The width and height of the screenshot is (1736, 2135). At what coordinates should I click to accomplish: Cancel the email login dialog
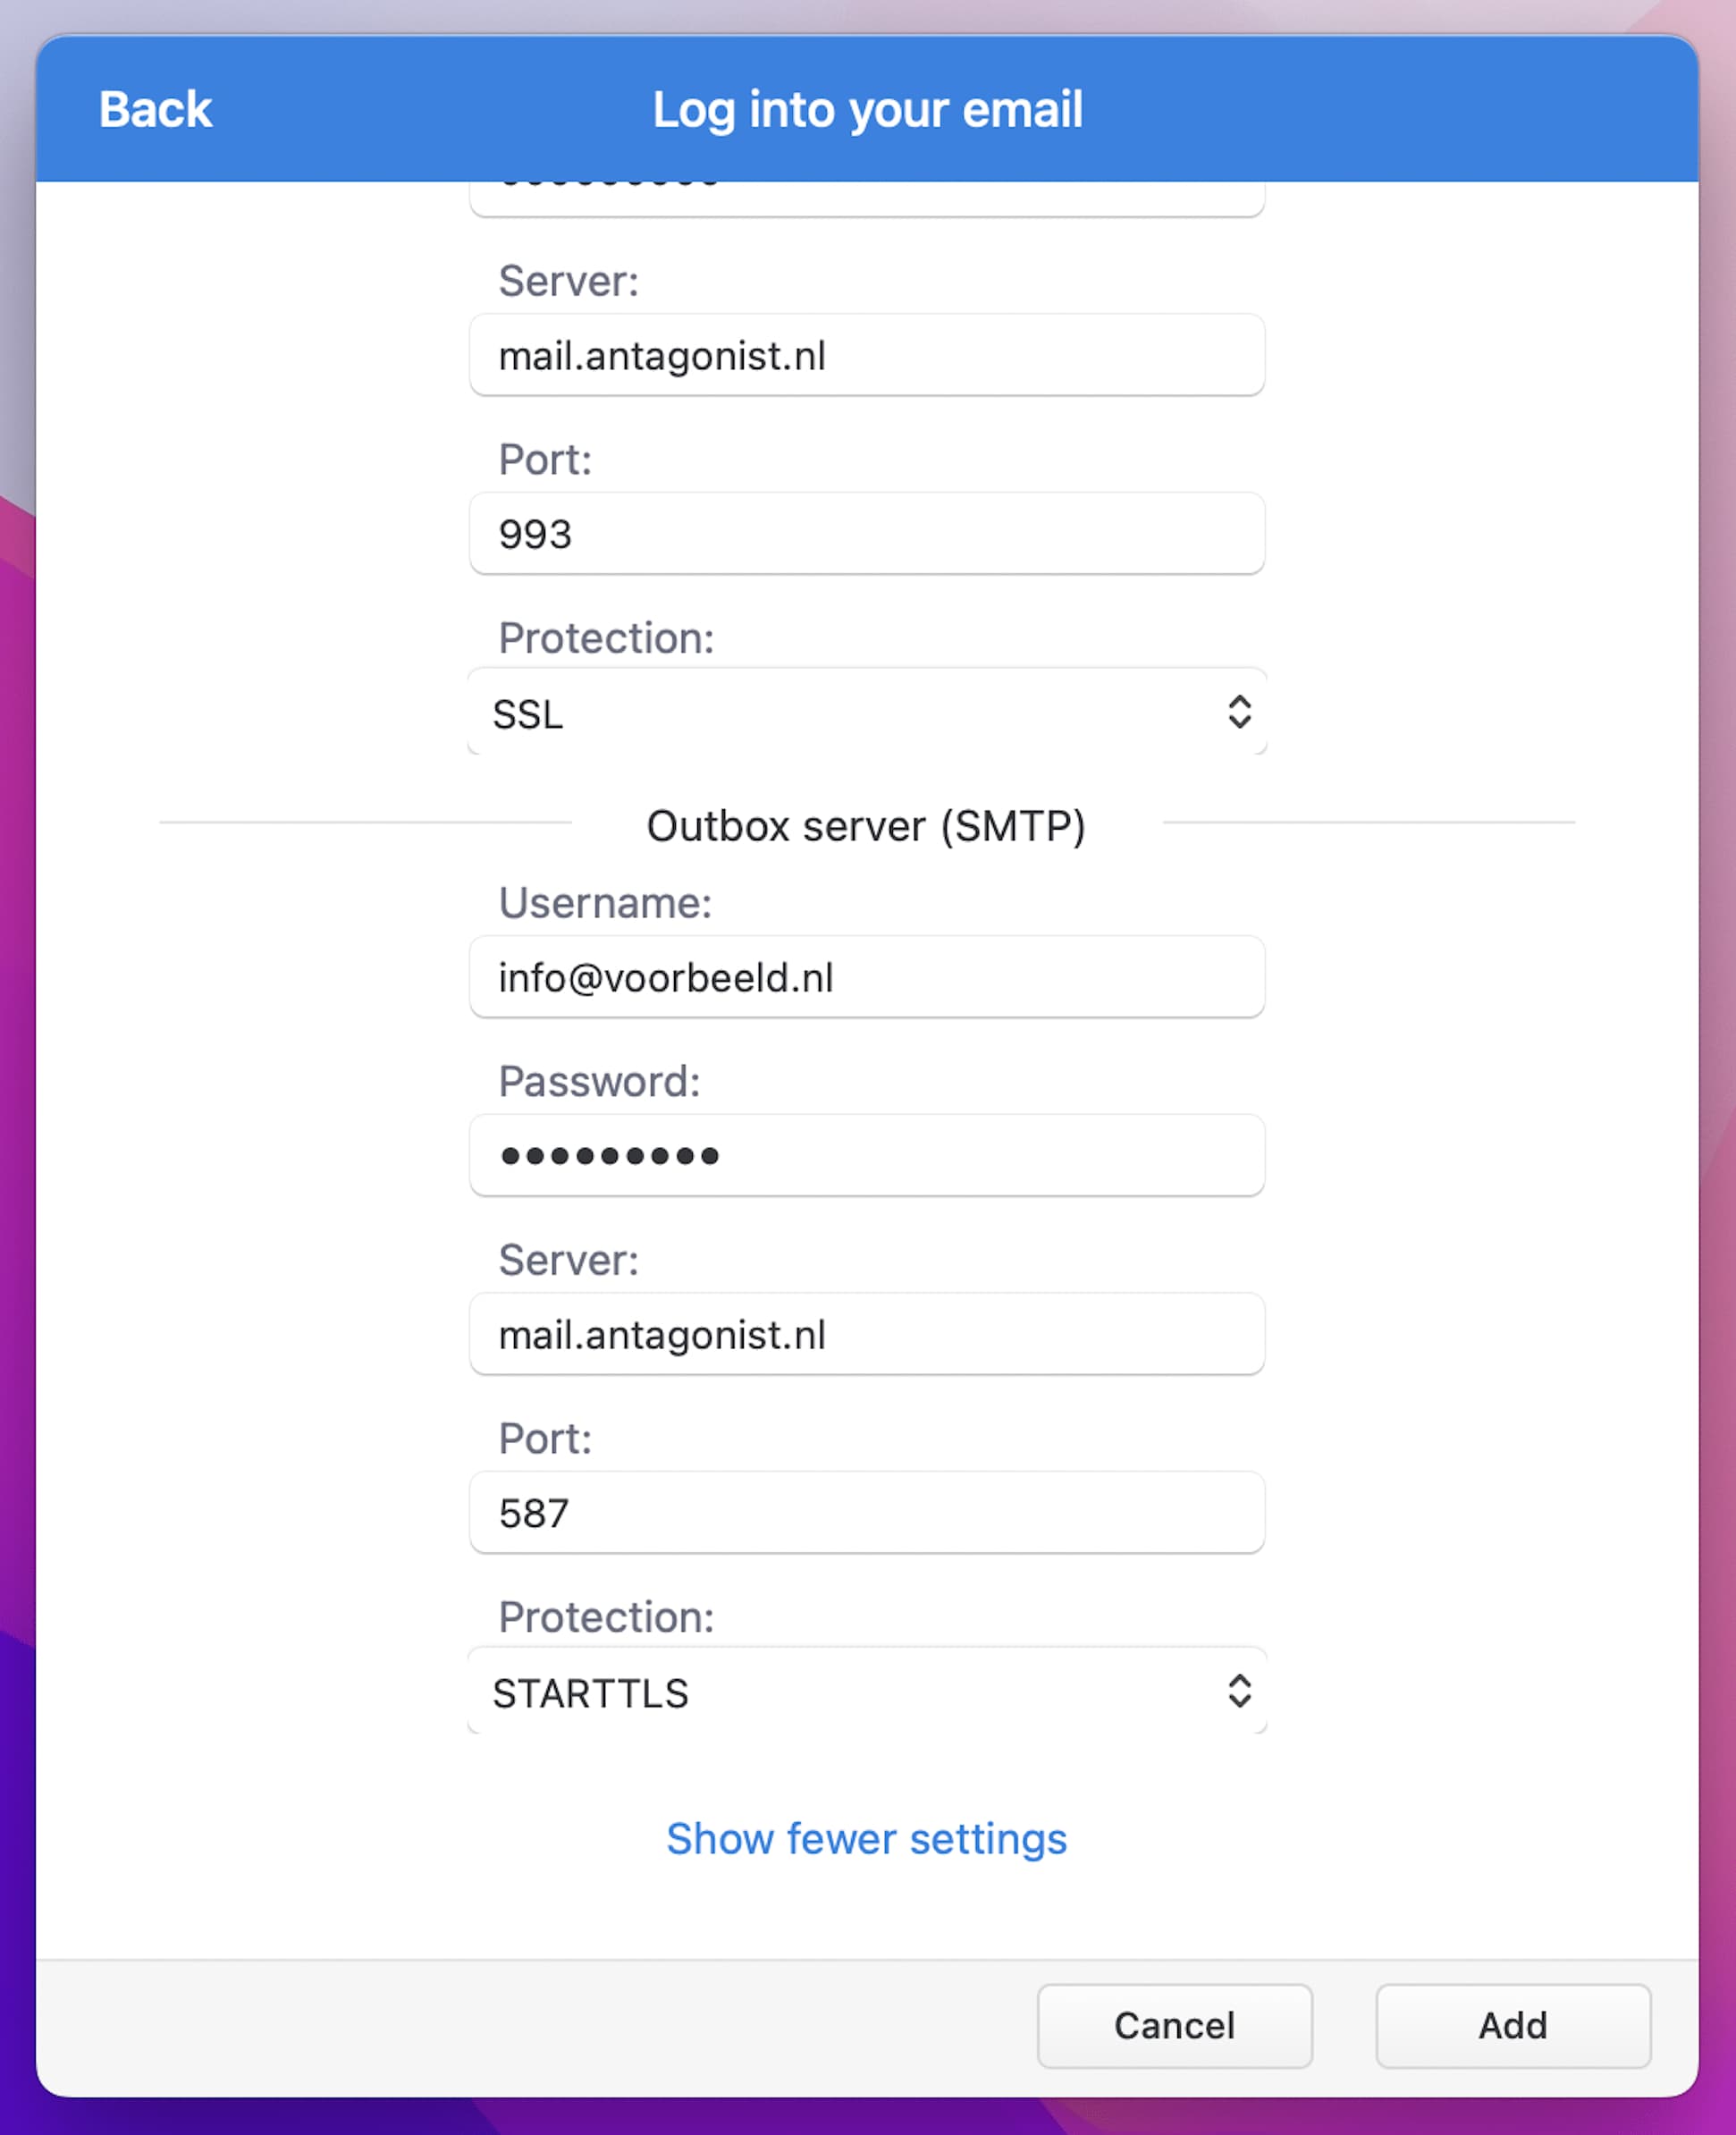[1175, 2026]
